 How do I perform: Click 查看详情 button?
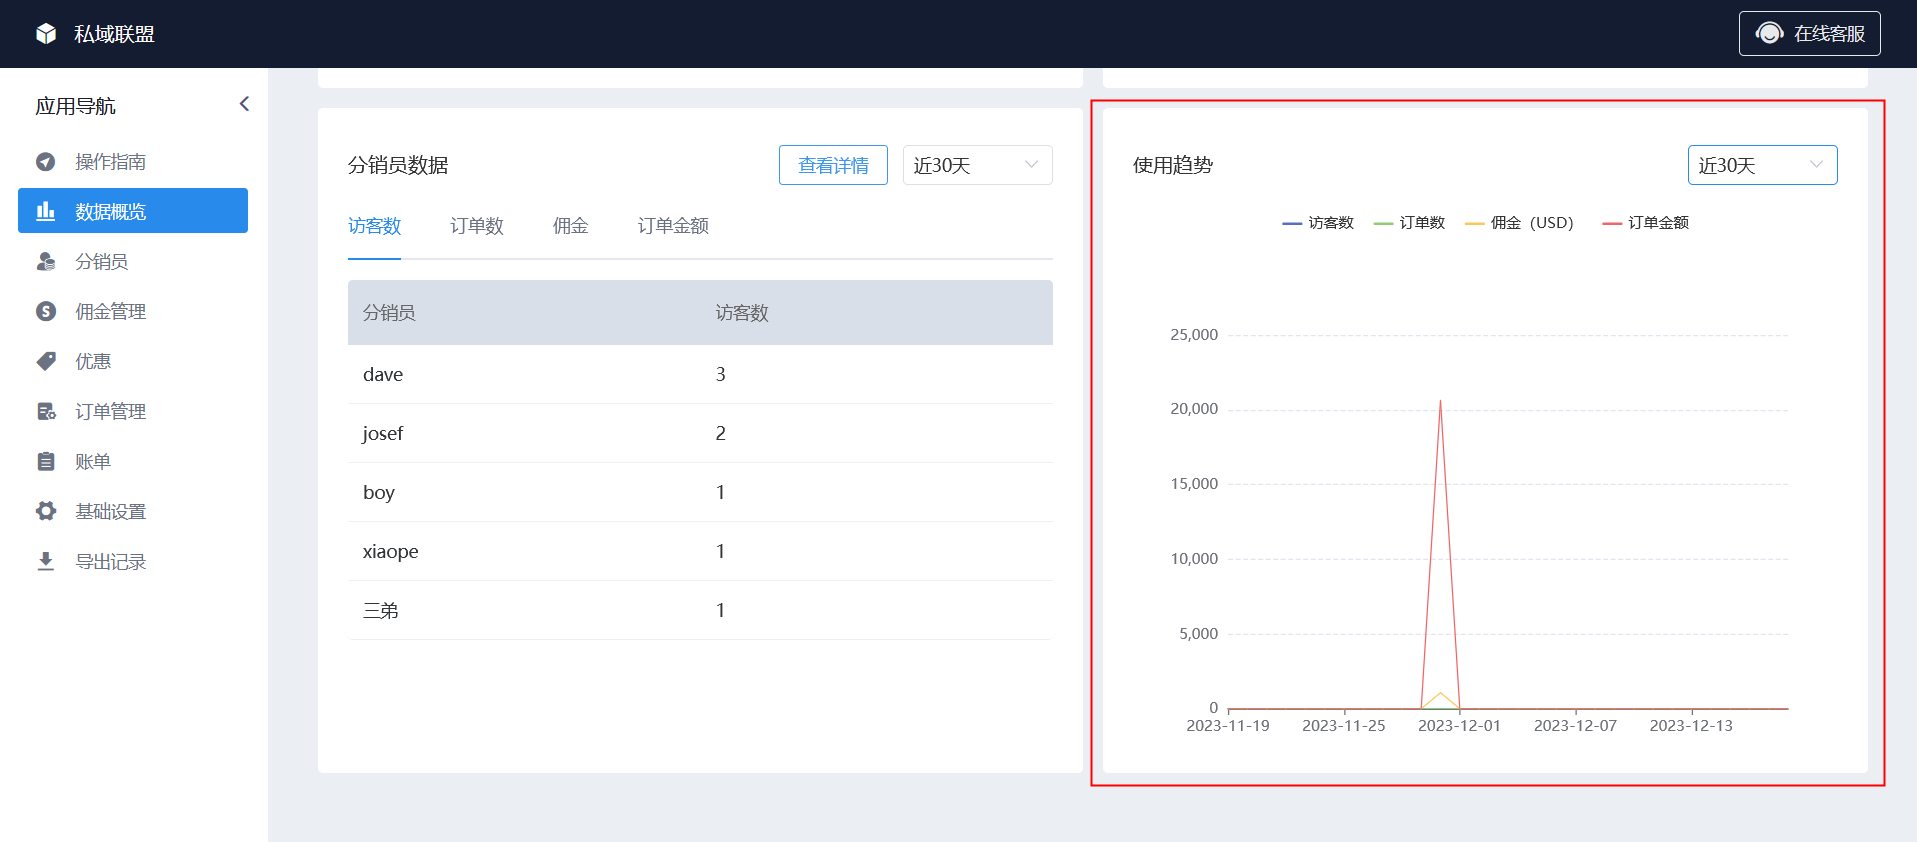pyautogui.click(x=833, y=165)
